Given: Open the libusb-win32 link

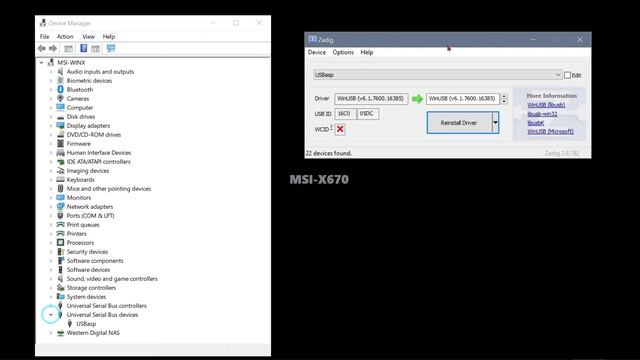Looking at the screenshot, I should pos(542,114).
